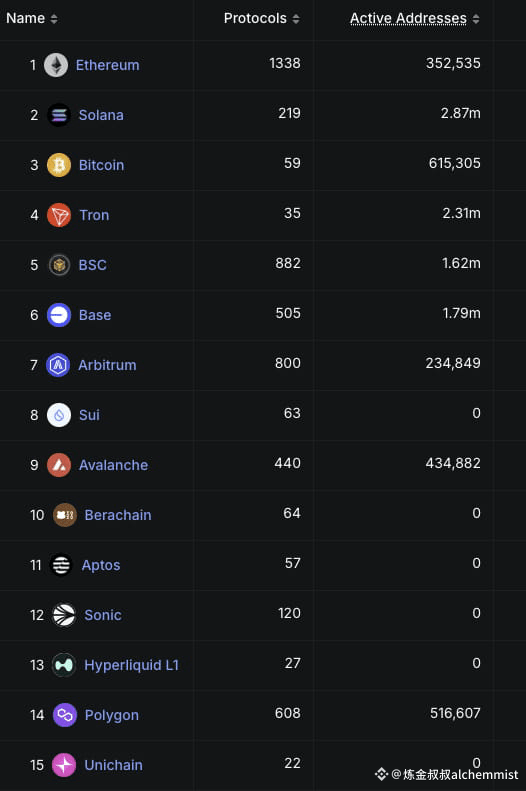Sort by Active Addresses sort arrows
The image size is (526, 791).
(476, 19)
